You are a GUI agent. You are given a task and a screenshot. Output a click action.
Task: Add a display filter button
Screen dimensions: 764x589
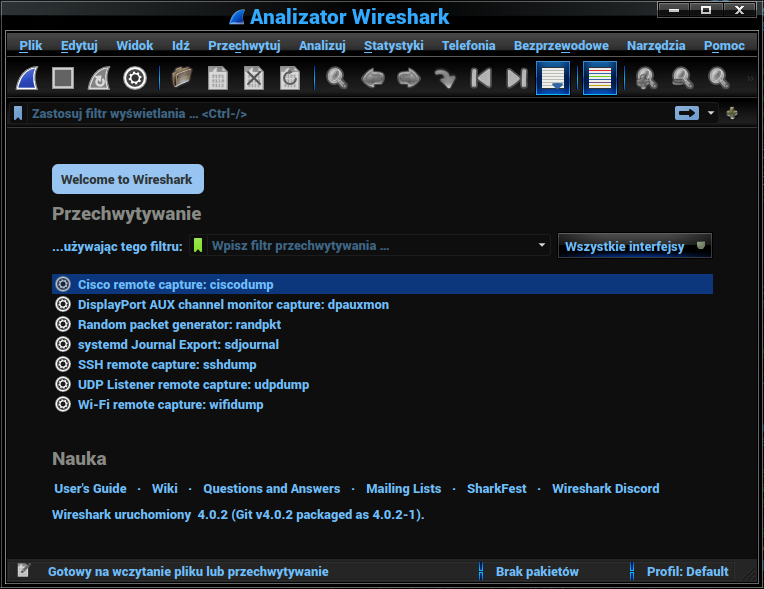click(732, 113)
